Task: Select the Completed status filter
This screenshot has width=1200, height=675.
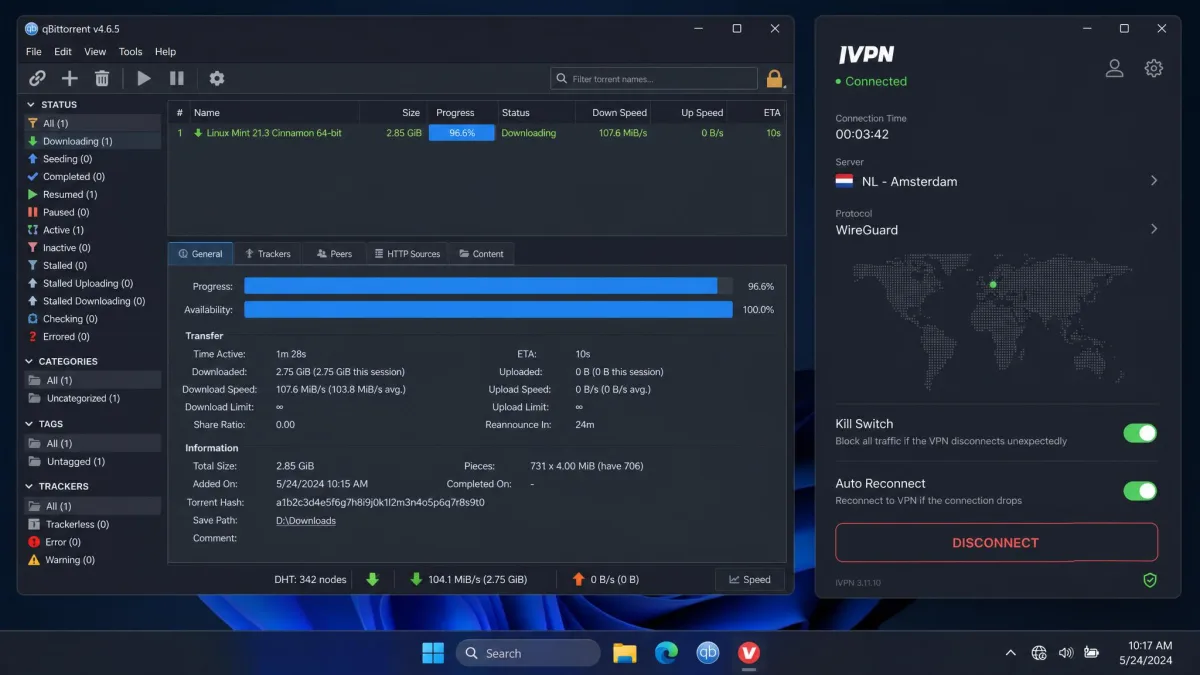Action: click(x=93, y=177)
